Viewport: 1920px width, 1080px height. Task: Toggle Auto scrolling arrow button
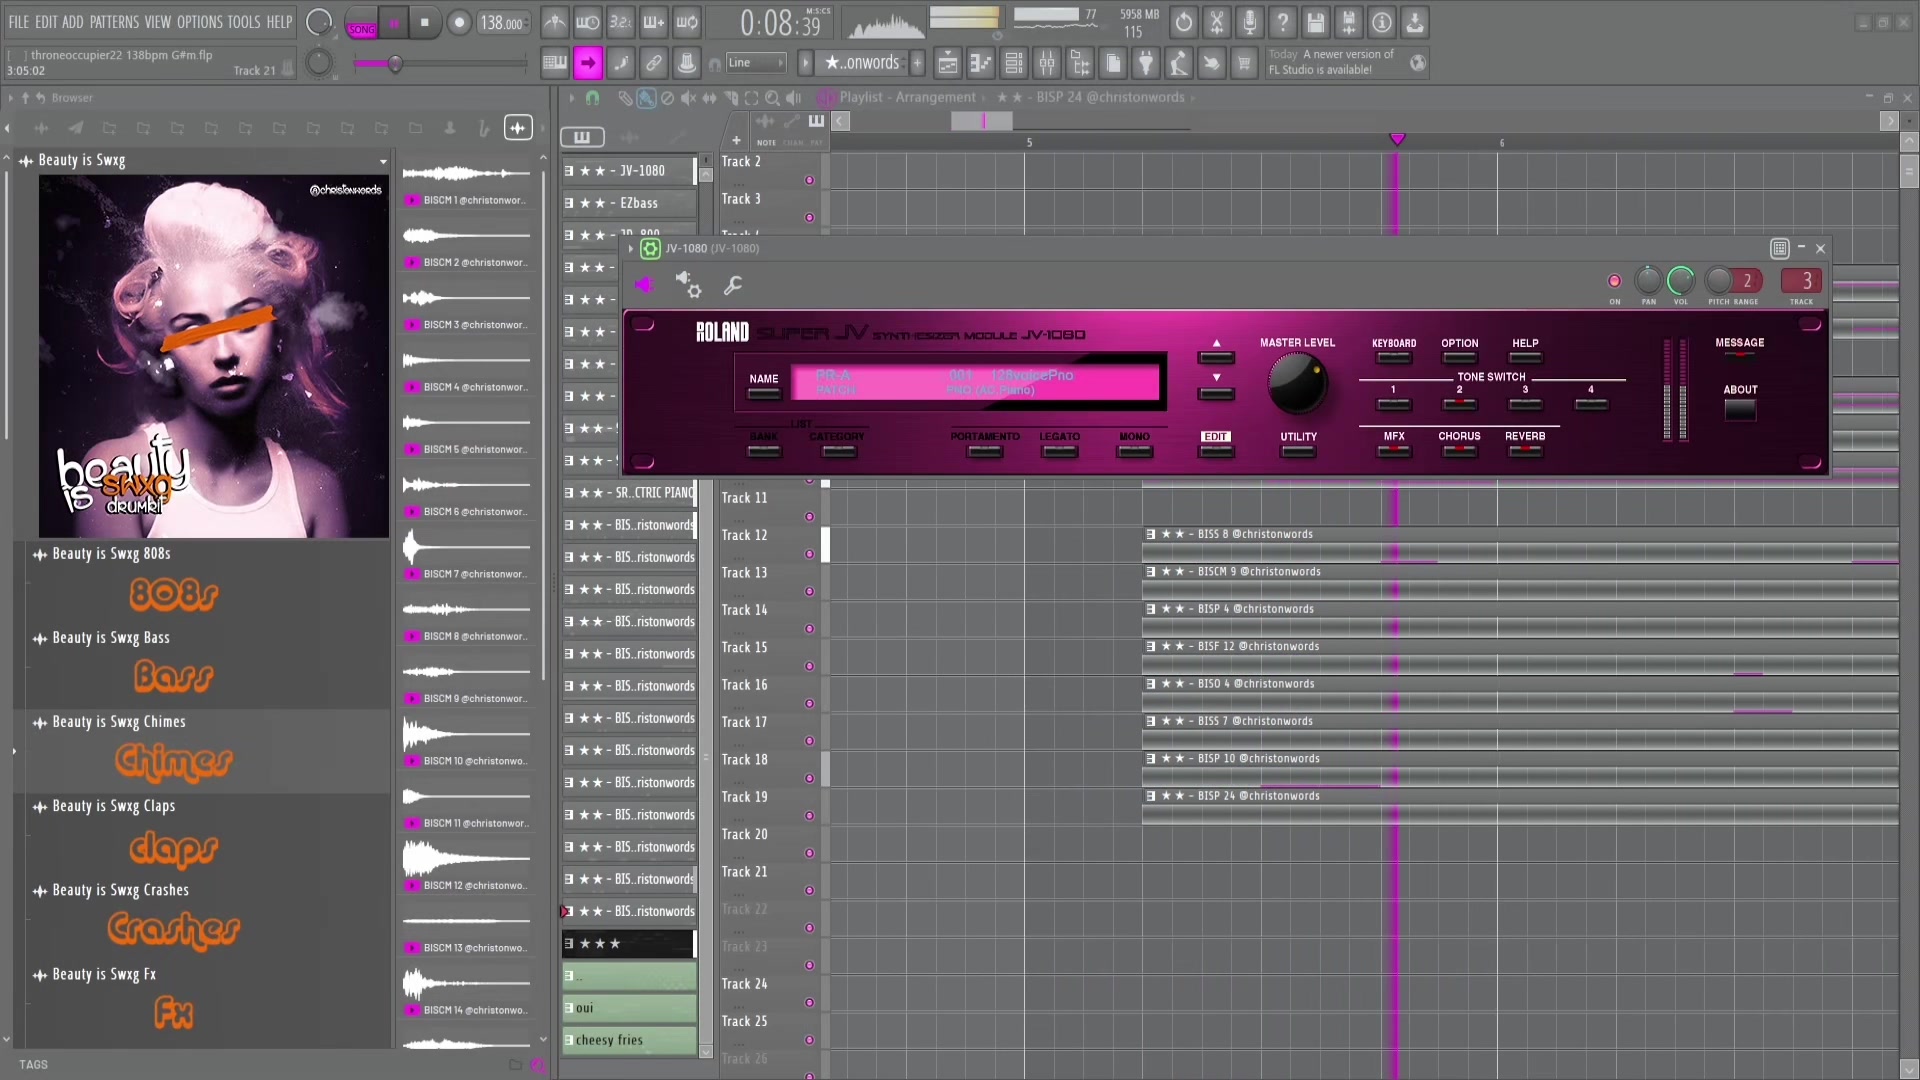click(587, 63)
